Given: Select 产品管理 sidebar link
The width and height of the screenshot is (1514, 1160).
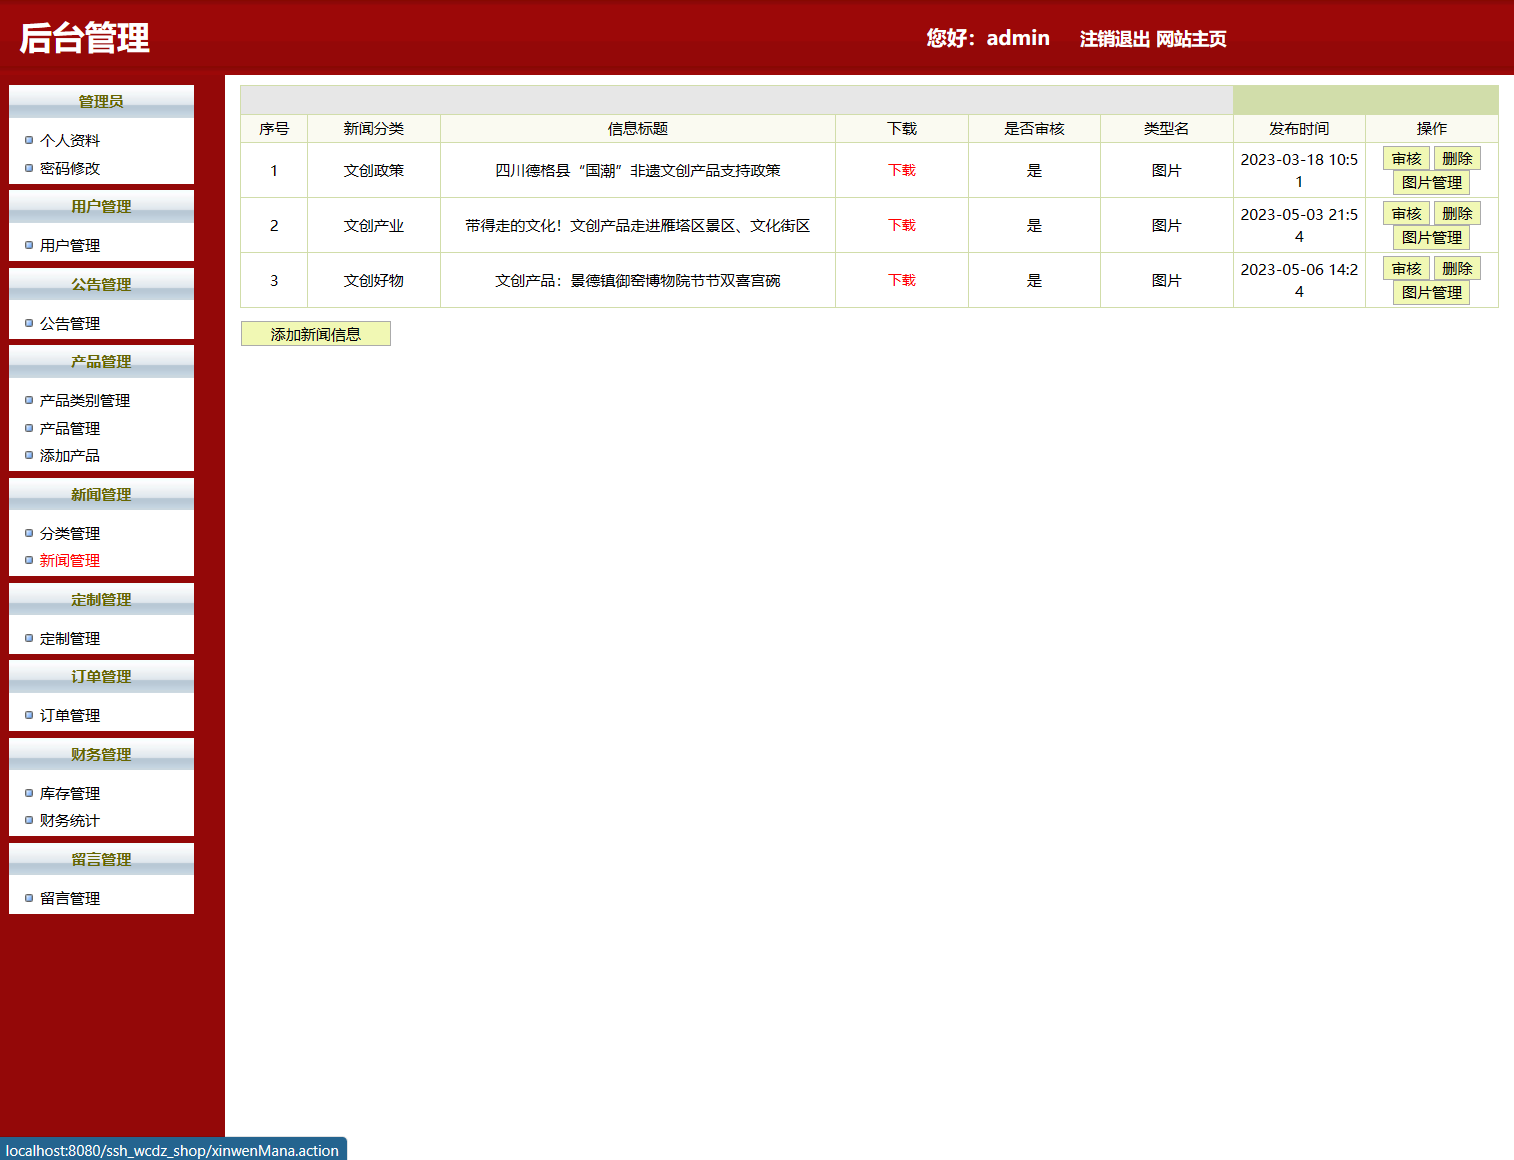Looking at the screenshot, I should (x=70, y=429).
